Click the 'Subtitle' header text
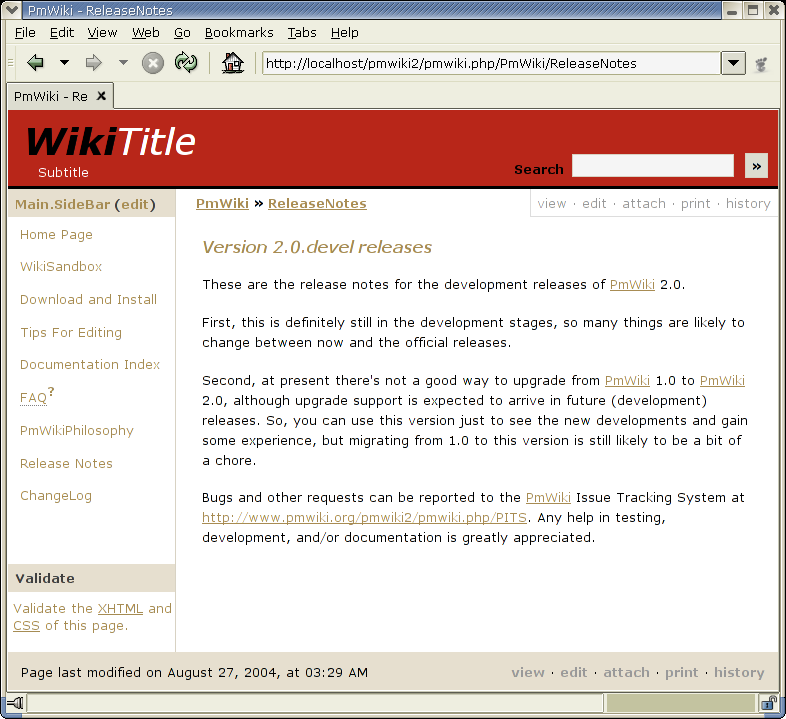The image size is (786, 719). tap(63, 172)
